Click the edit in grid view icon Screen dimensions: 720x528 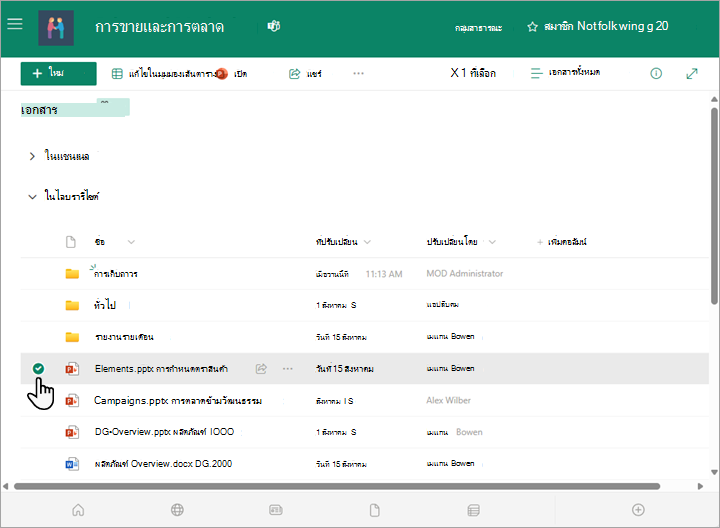pyautogui.click(x=117, y=73)
